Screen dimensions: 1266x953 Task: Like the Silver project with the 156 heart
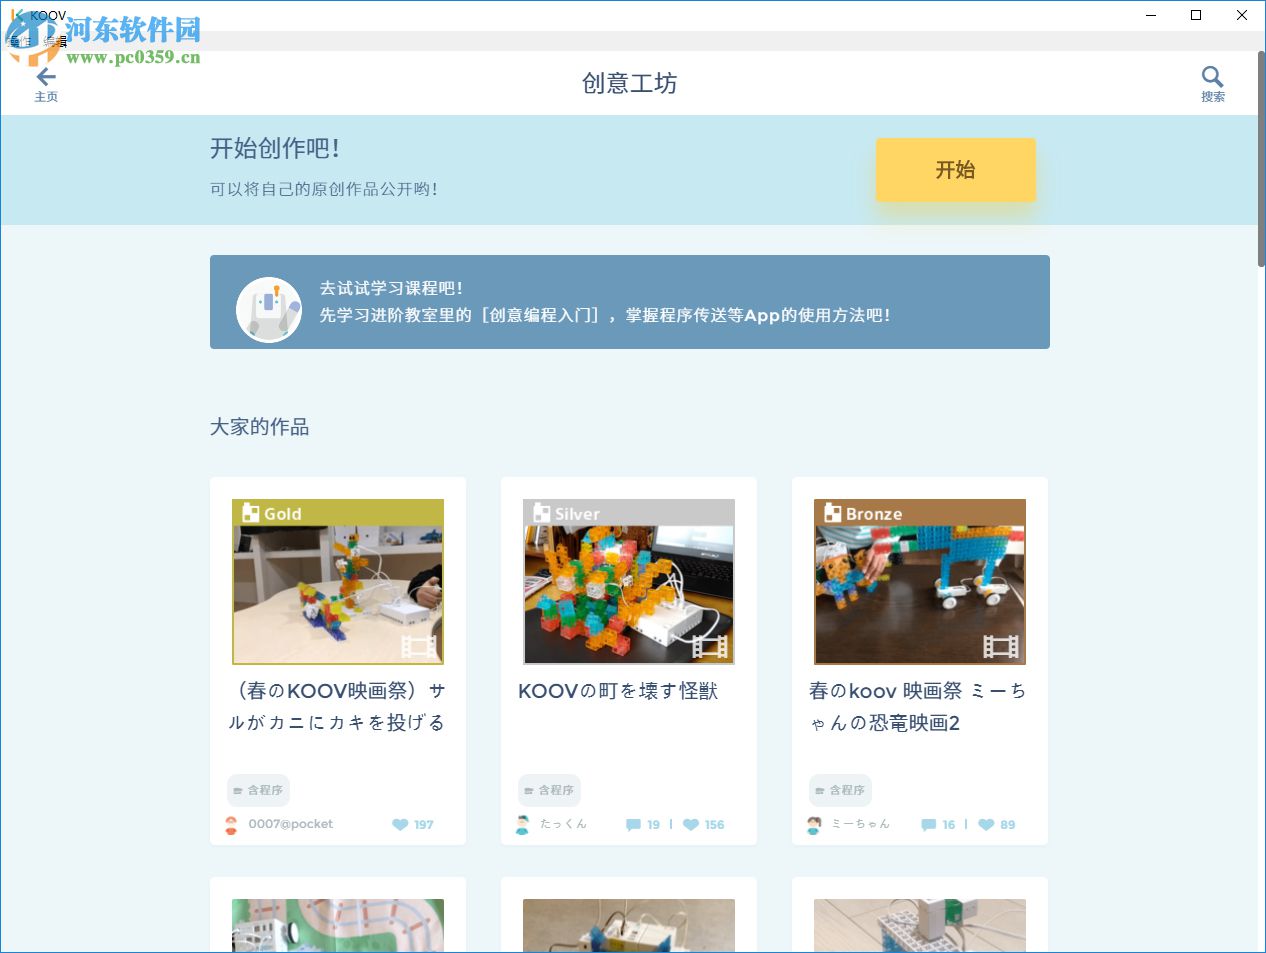click(x=691, y=825)
